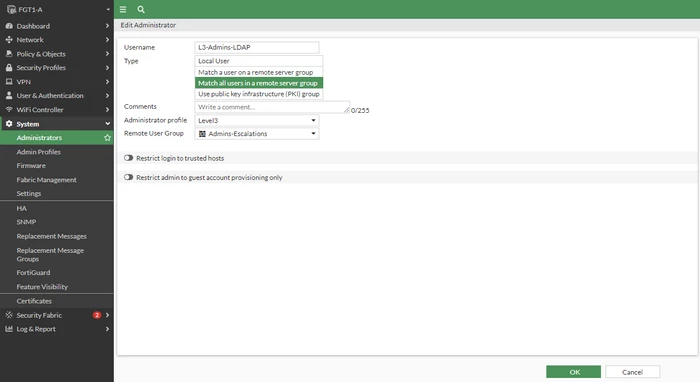Expand the Policy & Objects chevron

tap(107, 54)
